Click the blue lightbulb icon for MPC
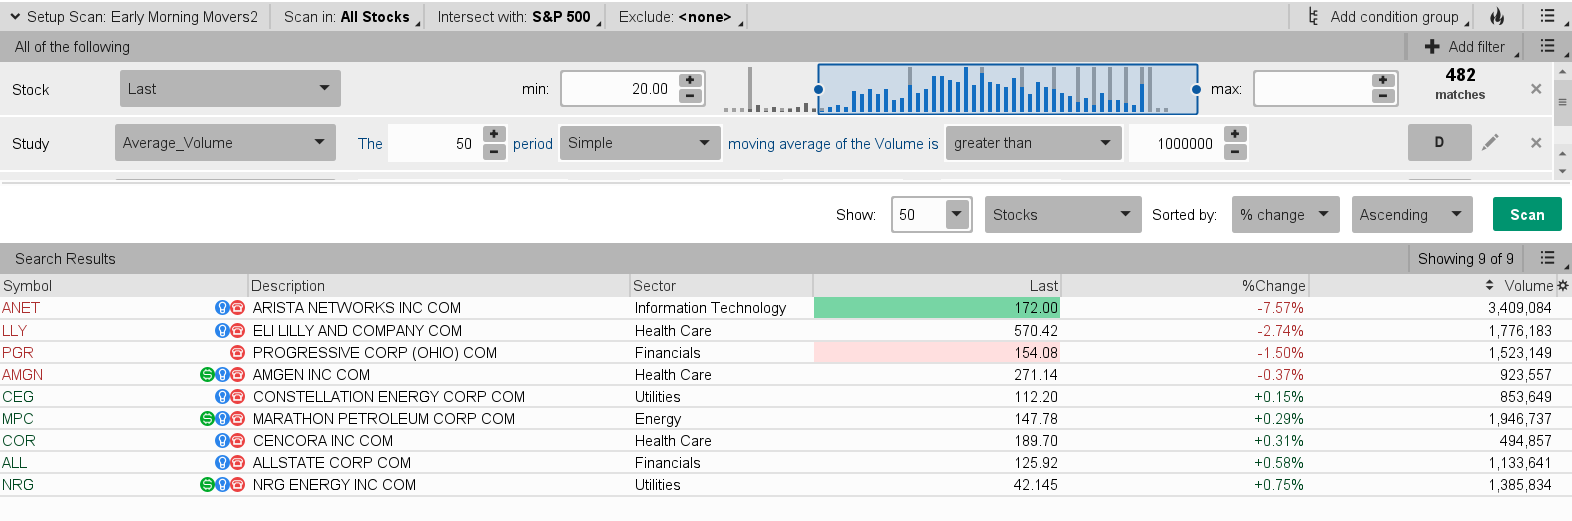This screenshot has width=1572, height=521. point(222,419)
